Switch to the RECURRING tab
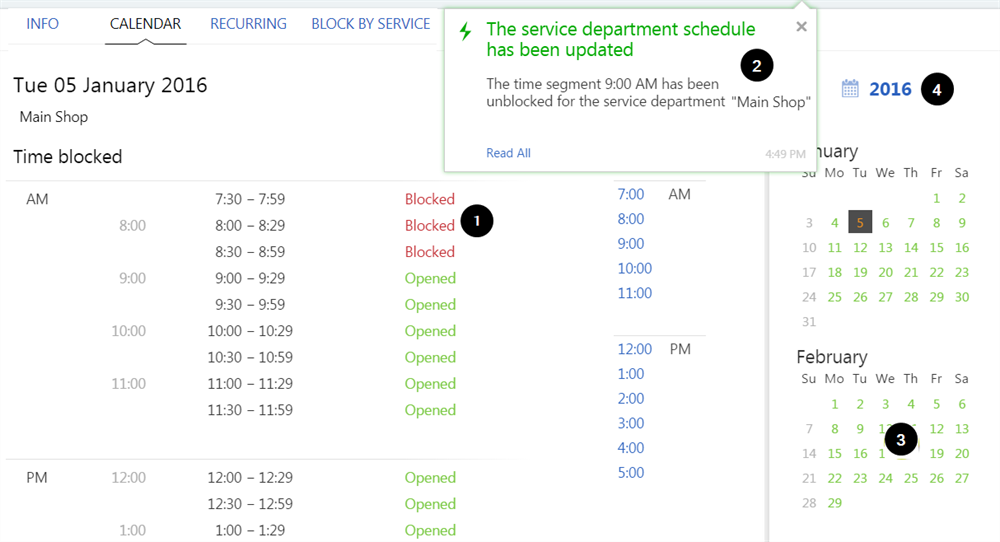1000x542 pixels. tap(248, 23)
